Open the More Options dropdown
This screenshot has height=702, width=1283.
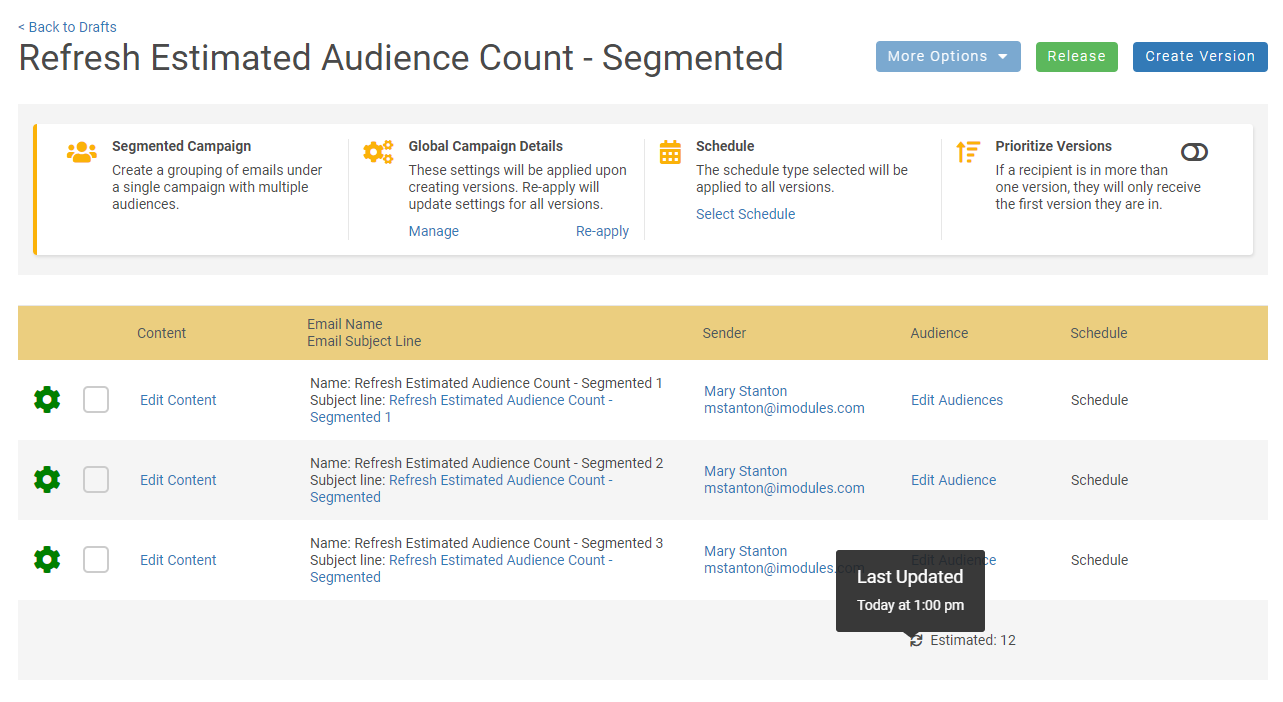pyautogui.click(x=947, y=57)
